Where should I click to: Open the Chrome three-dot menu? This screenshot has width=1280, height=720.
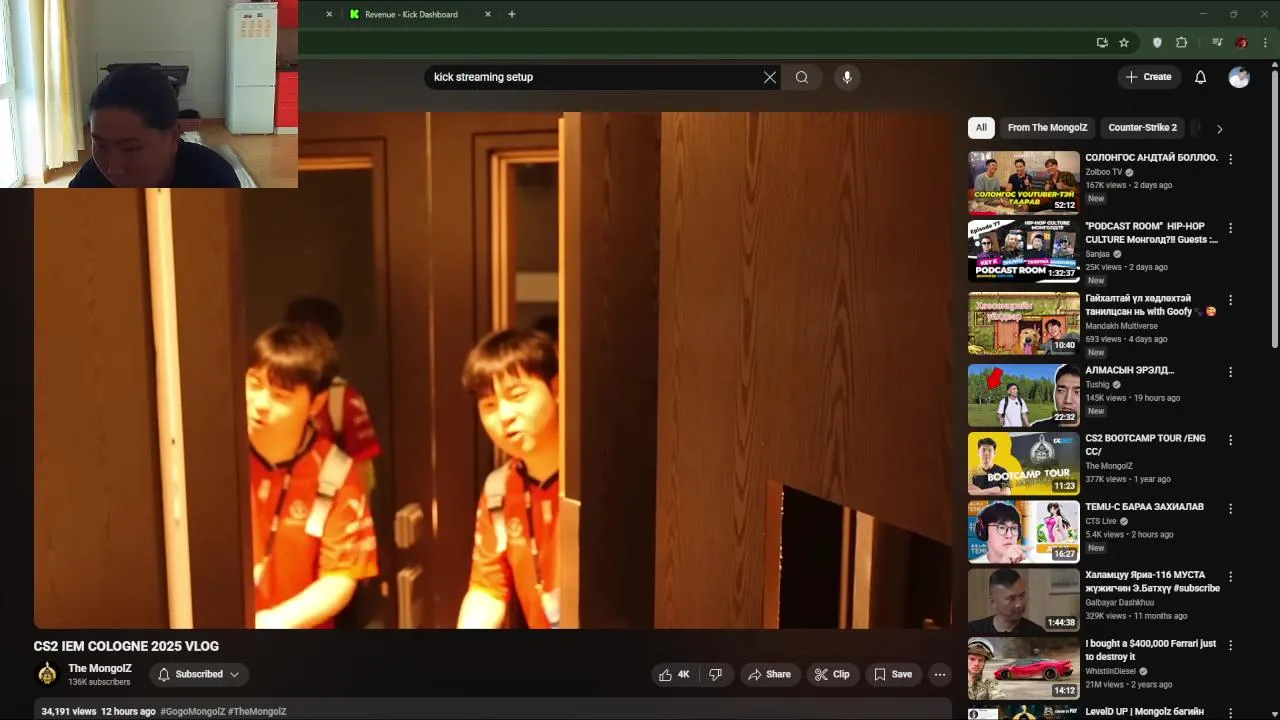[x=1266, y=43]
